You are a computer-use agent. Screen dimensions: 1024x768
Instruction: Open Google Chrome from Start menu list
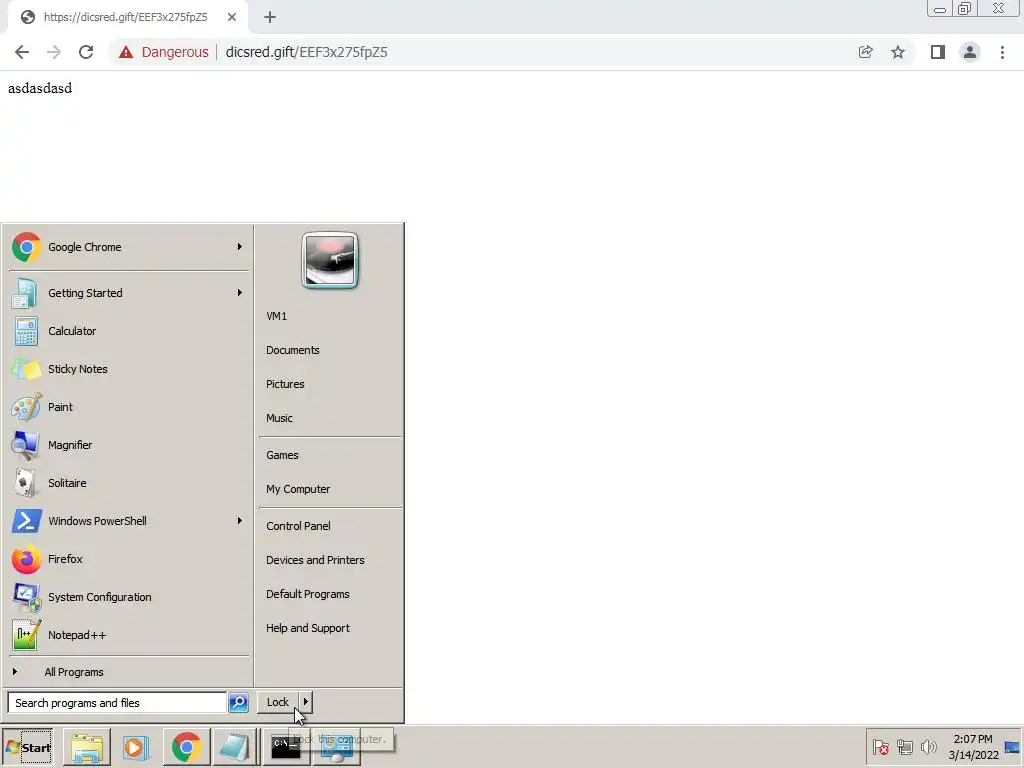[x=129, y=247]
